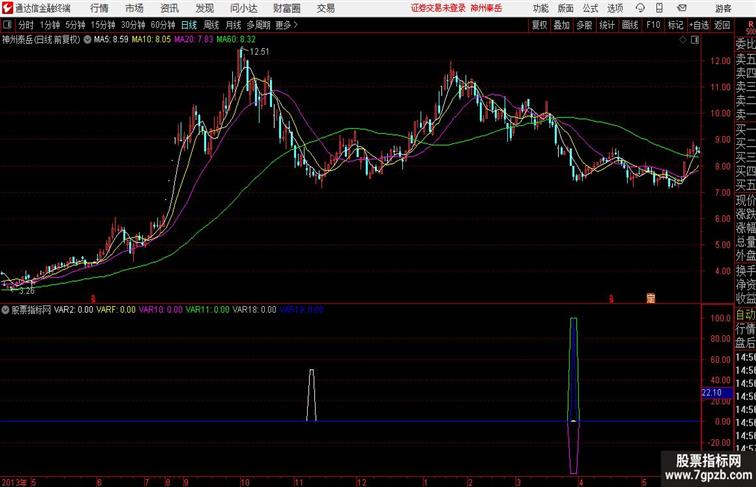This screenshot has height=487, width=756.
Task: Switch to 30分钟 period tab
Action: [x=133, y=25]
